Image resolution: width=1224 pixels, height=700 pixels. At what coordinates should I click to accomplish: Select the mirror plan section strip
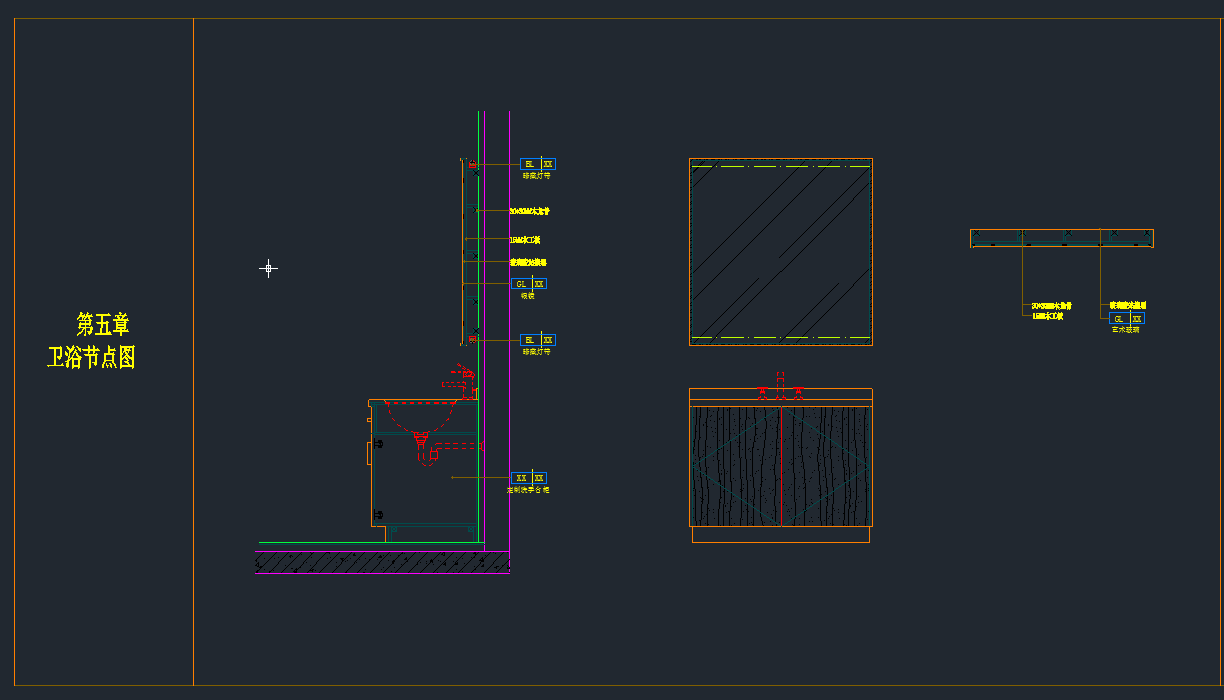tap(1061, 238)
